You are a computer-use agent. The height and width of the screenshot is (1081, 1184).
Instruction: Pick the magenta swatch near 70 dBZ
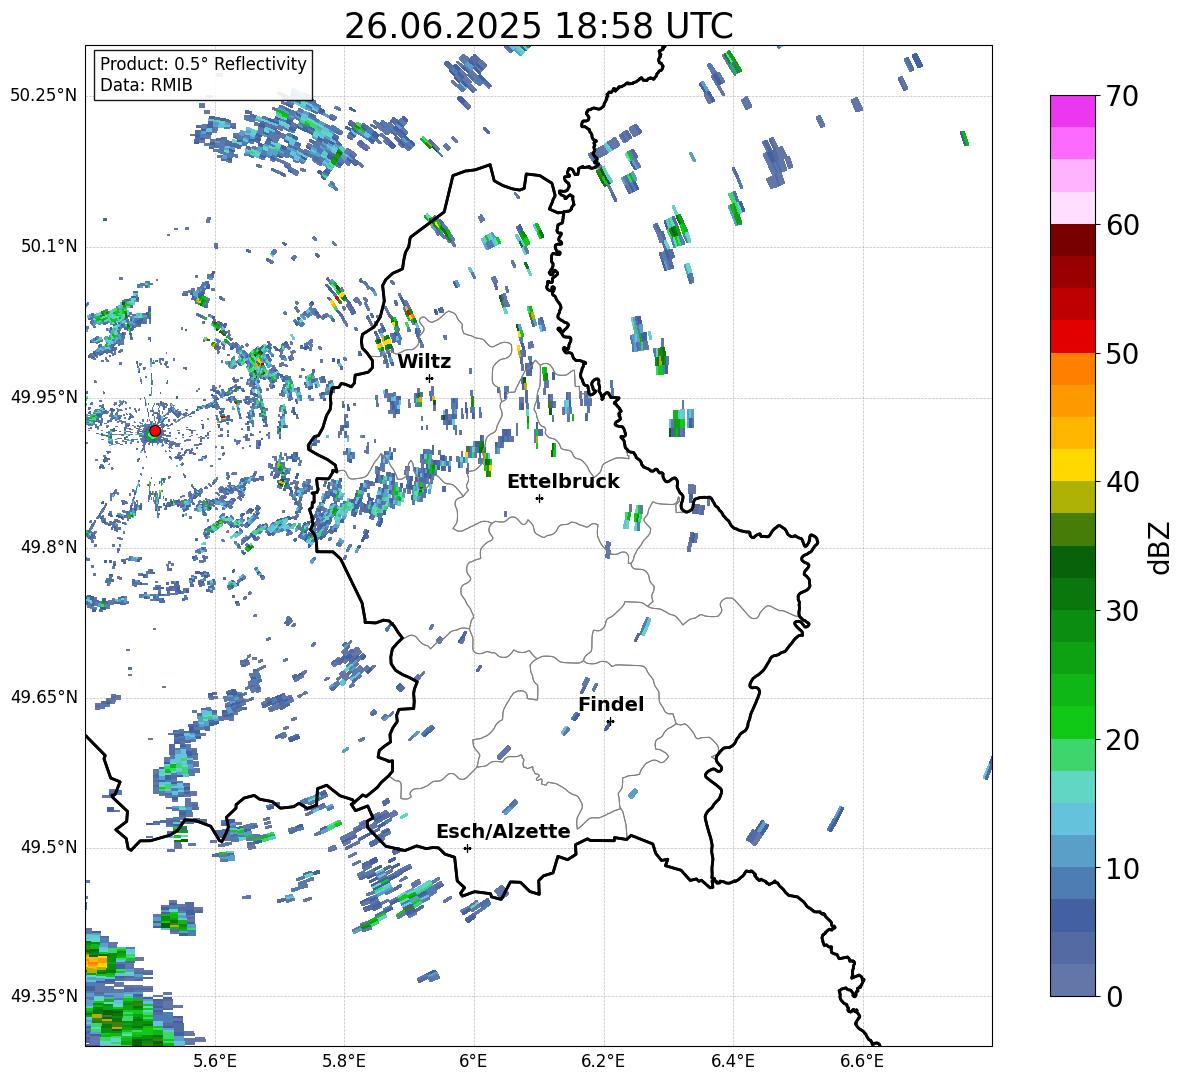tap(1072, 111)
